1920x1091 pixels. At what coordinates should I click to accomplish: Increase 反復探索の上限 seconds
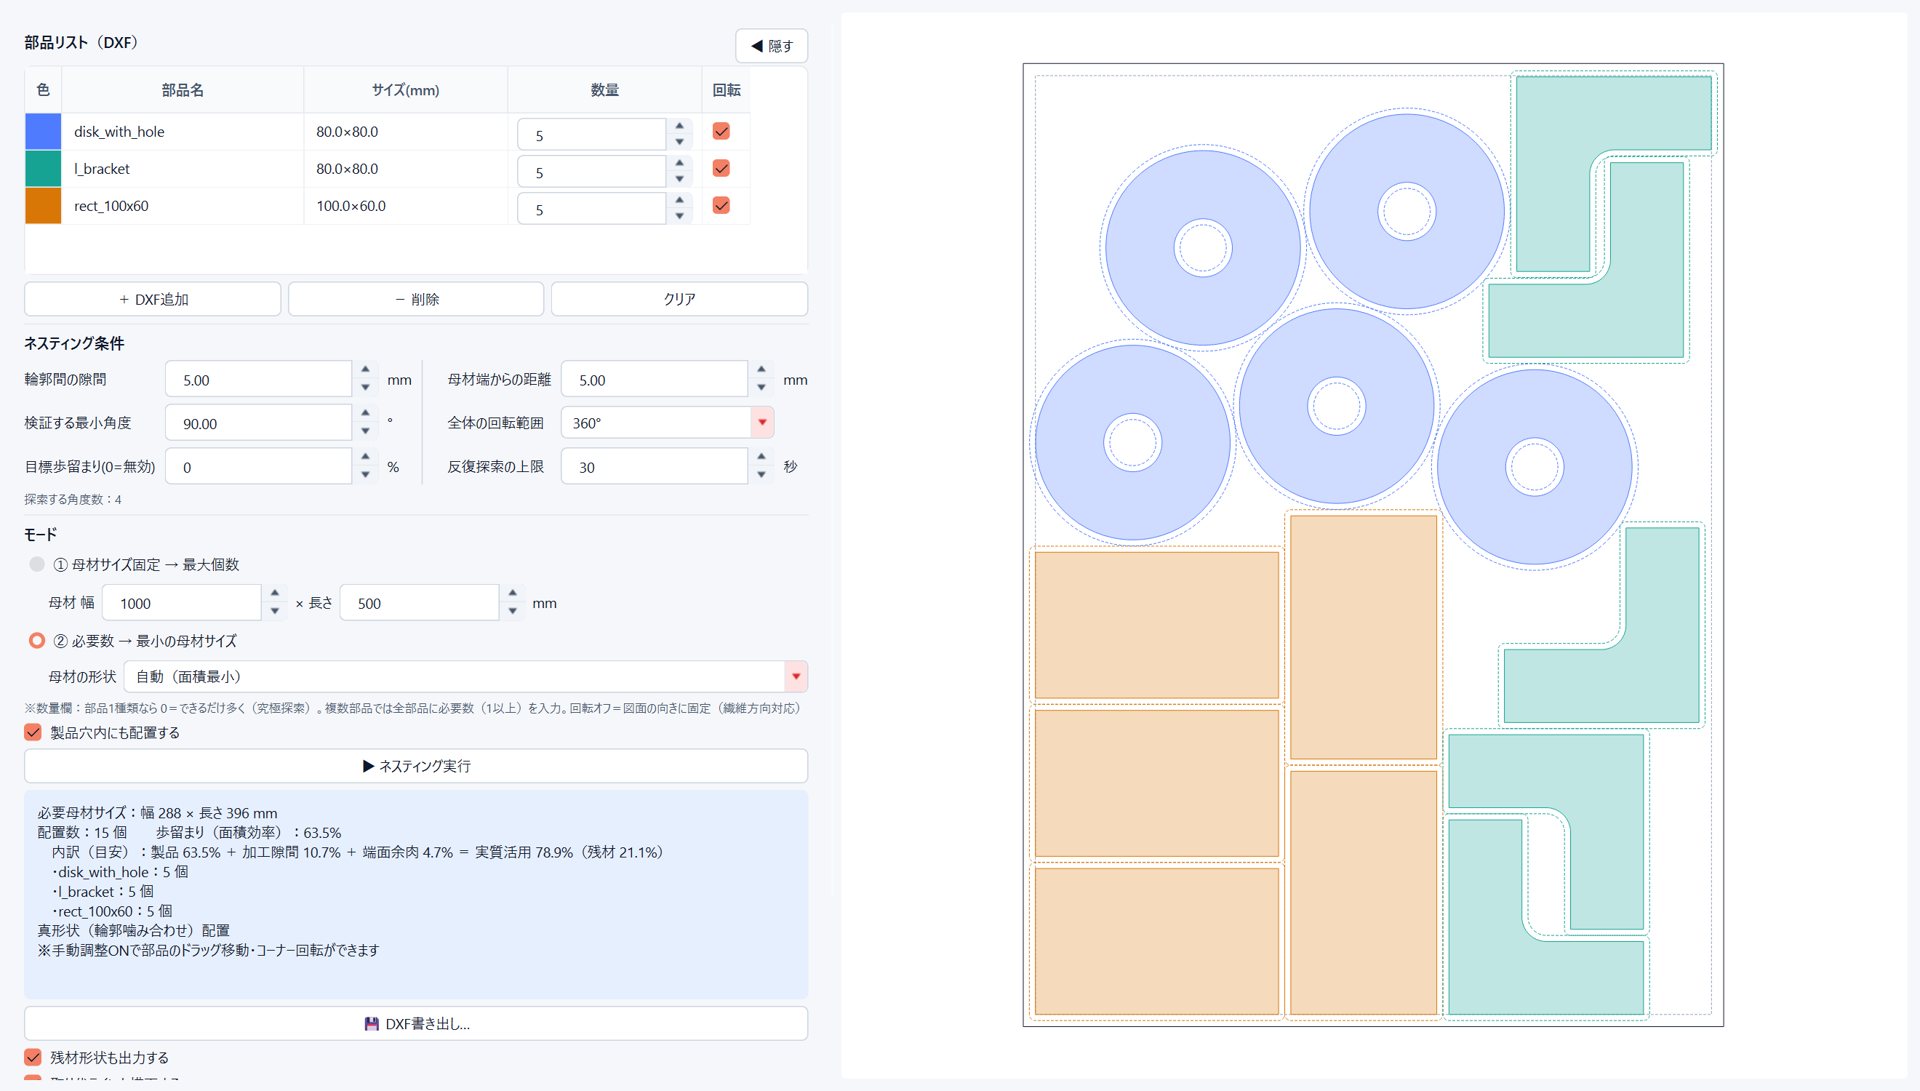pos(762,458)
